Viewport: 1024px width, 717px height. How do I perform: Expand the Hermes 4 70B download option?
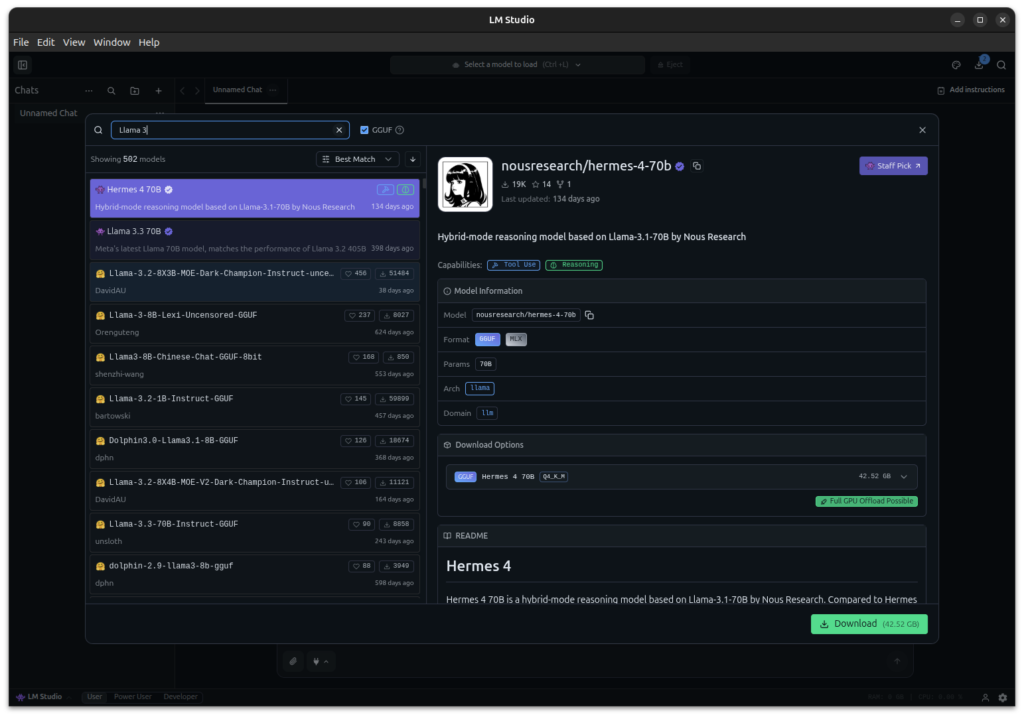tap(903, 477)
